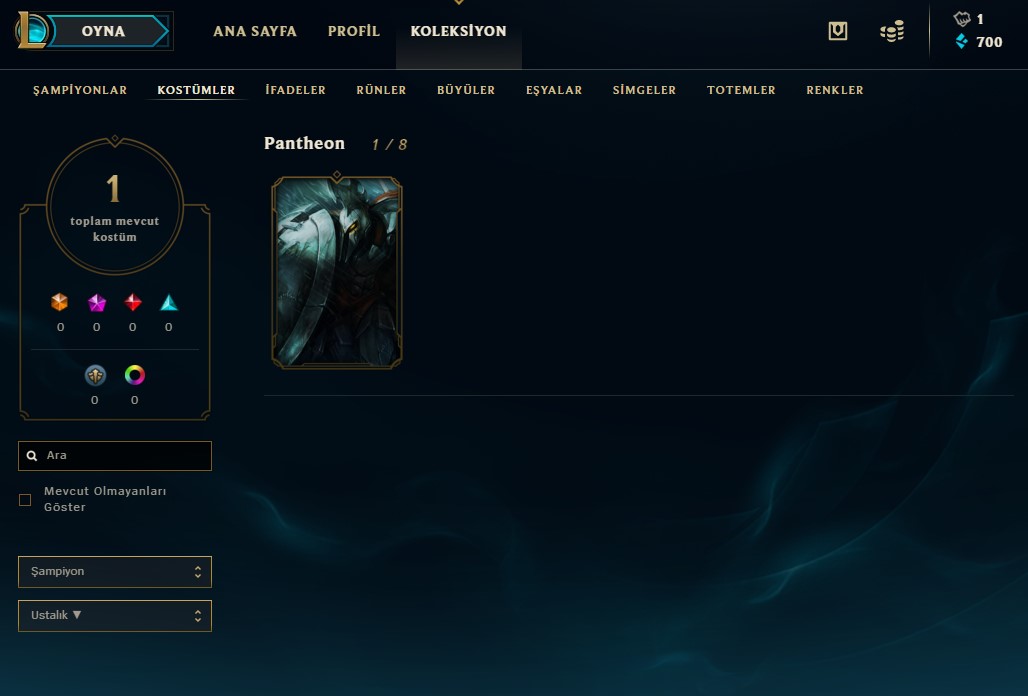Navigate to PROFİL in top menu
This screenshot has height=696, width=1028.
tap(353, 31)
